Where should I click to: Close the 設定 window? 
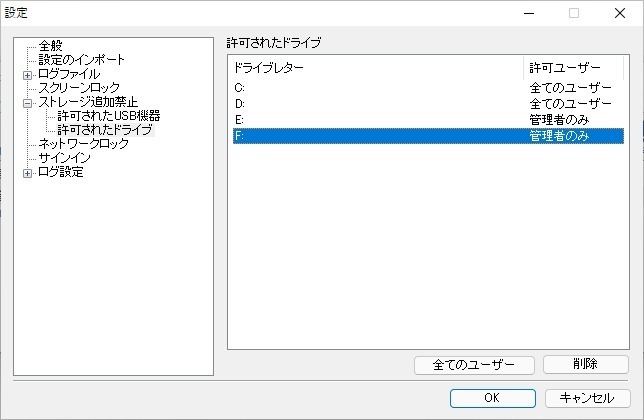(x=620, y=13)
